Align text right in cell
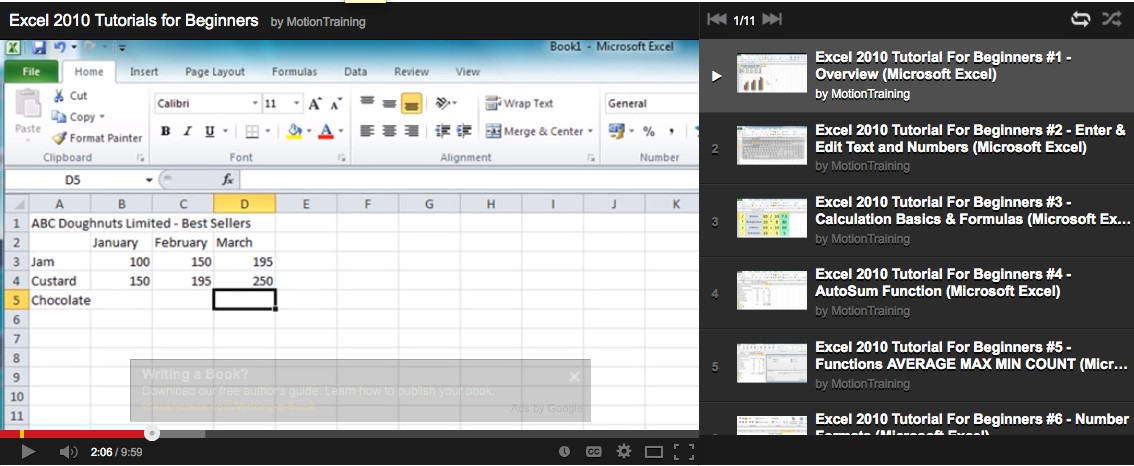Screen dimensions: 1134x466 412,131
